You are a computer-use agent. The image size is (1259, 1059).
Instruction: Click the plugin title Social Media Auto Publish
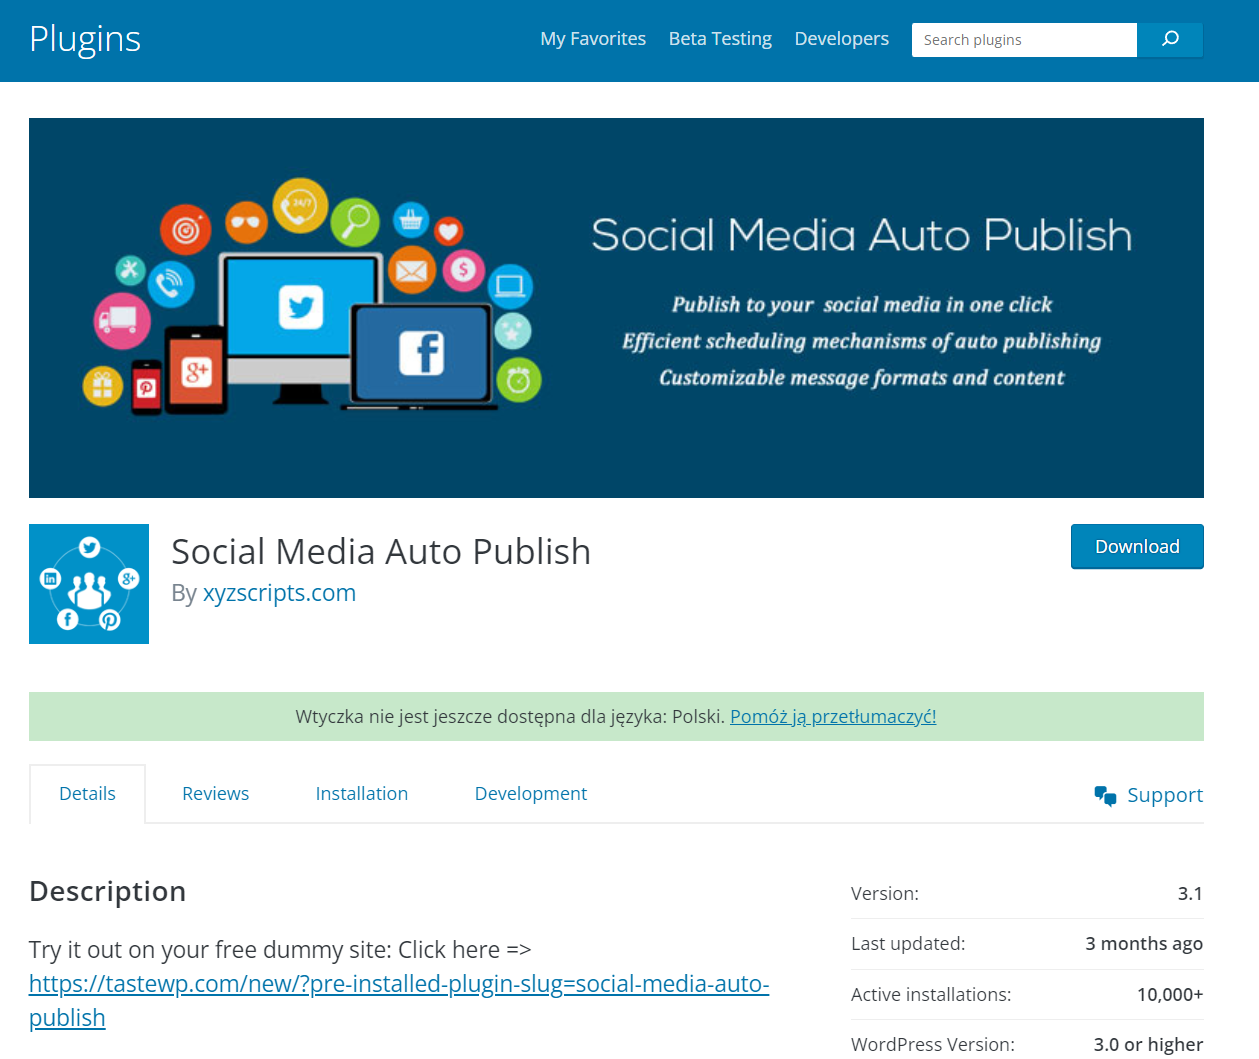[x=381, y=551]
